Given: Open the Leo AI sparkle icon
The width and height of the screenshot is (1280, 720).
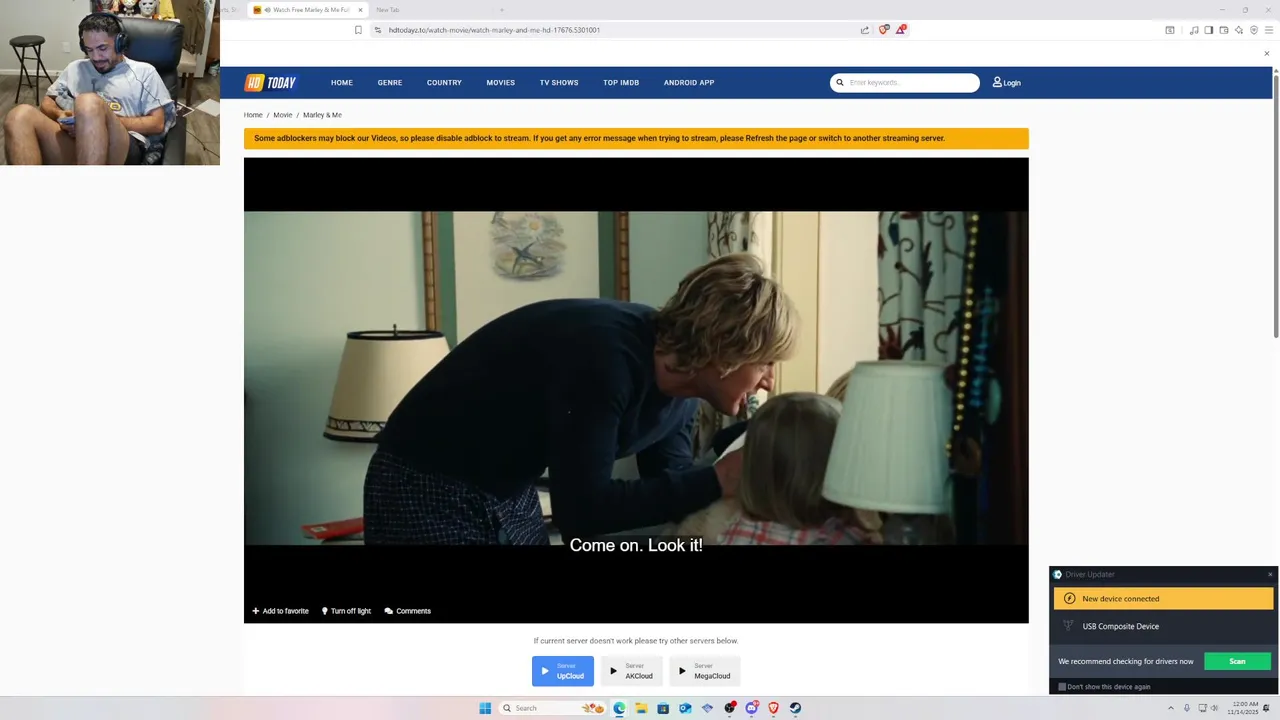Looking at the screenshot, I should click(1238, 30).
